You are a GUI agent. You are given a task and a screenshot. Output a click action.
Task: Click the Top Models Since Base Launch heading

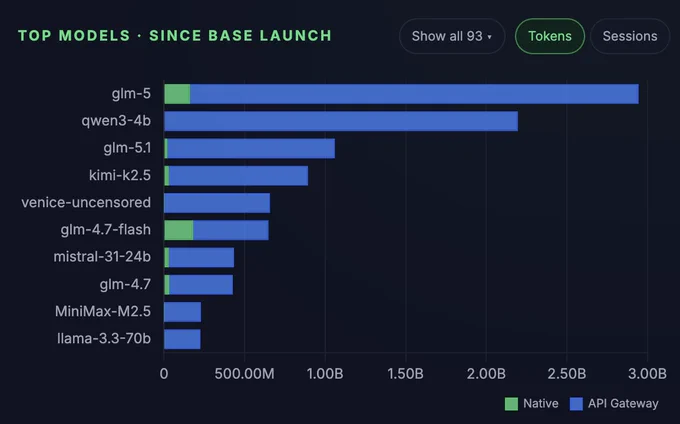click(x=175, y=36)
